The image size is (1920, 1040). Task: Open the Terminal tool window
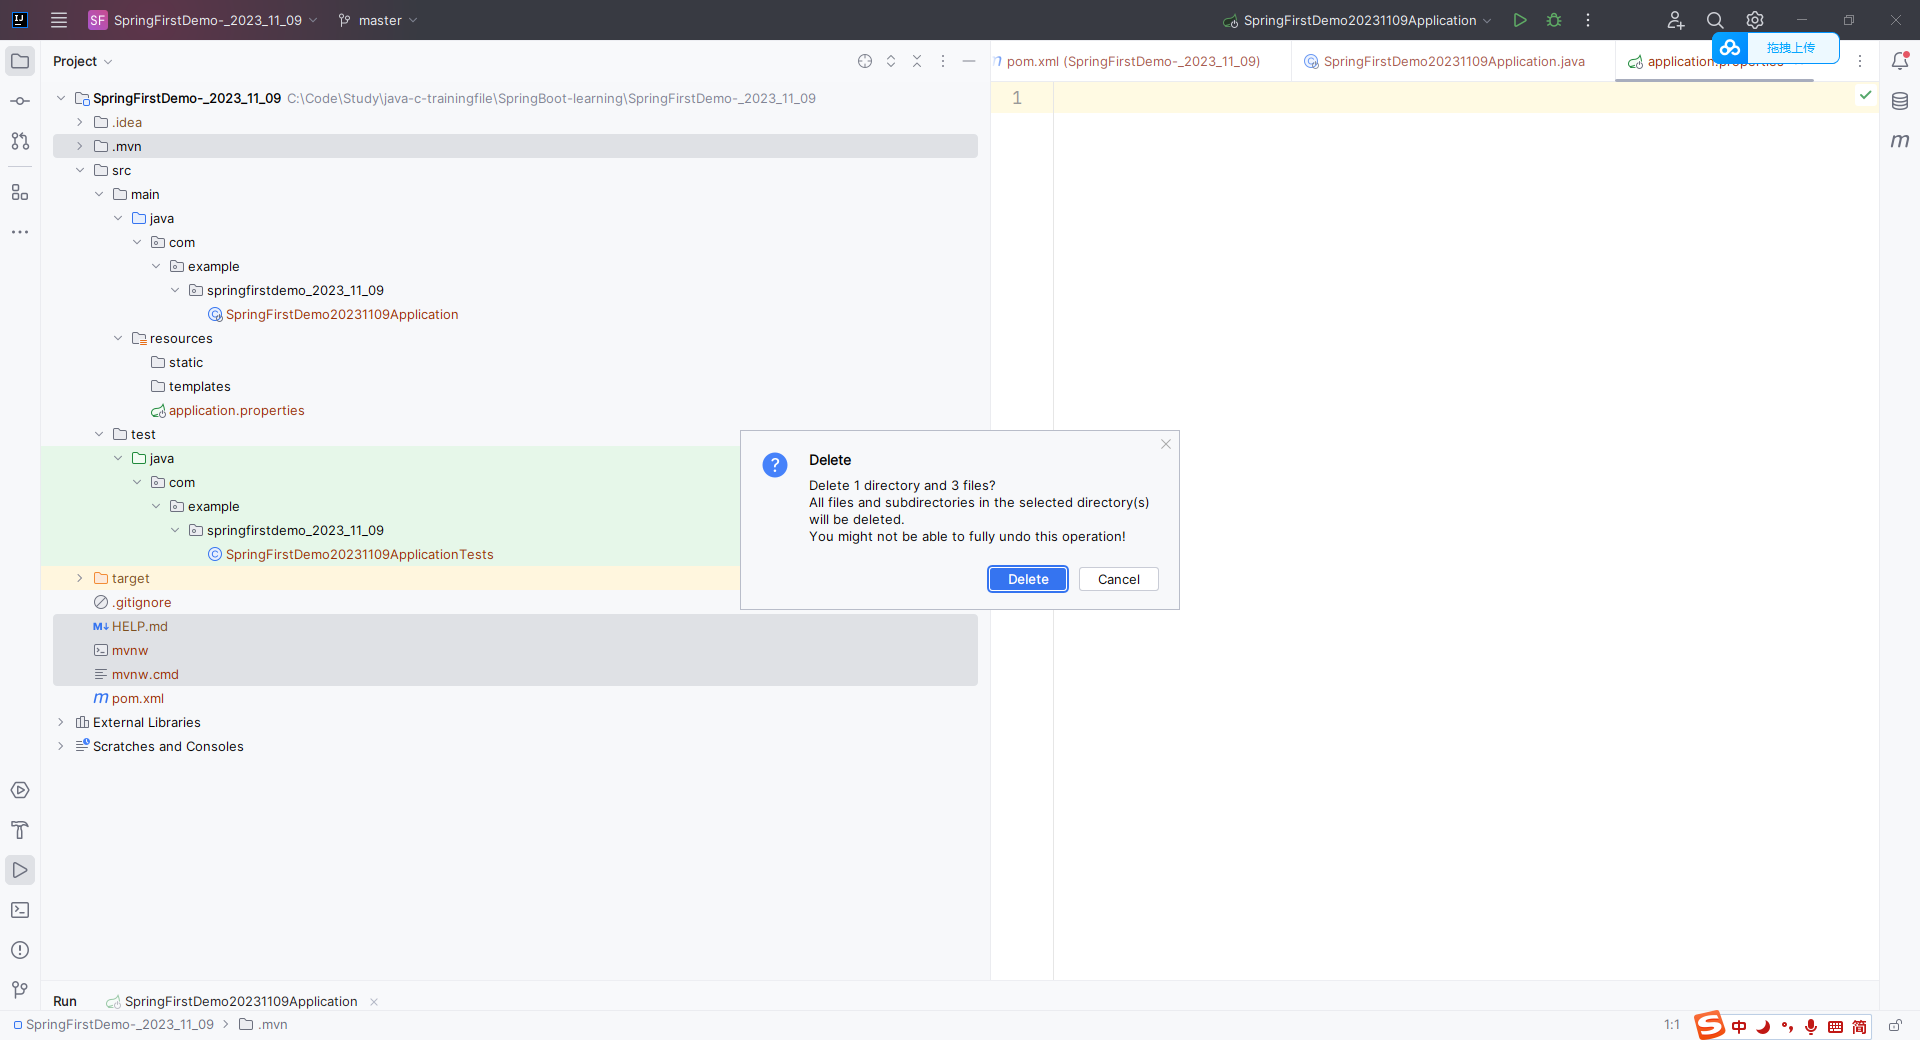[x=20, y=910]
